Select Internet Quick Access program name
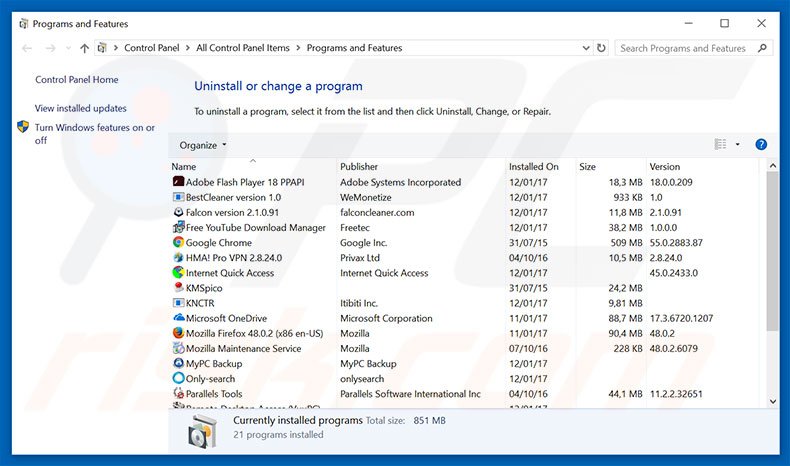This screenshot has width=790, height=466. [230, 273]
